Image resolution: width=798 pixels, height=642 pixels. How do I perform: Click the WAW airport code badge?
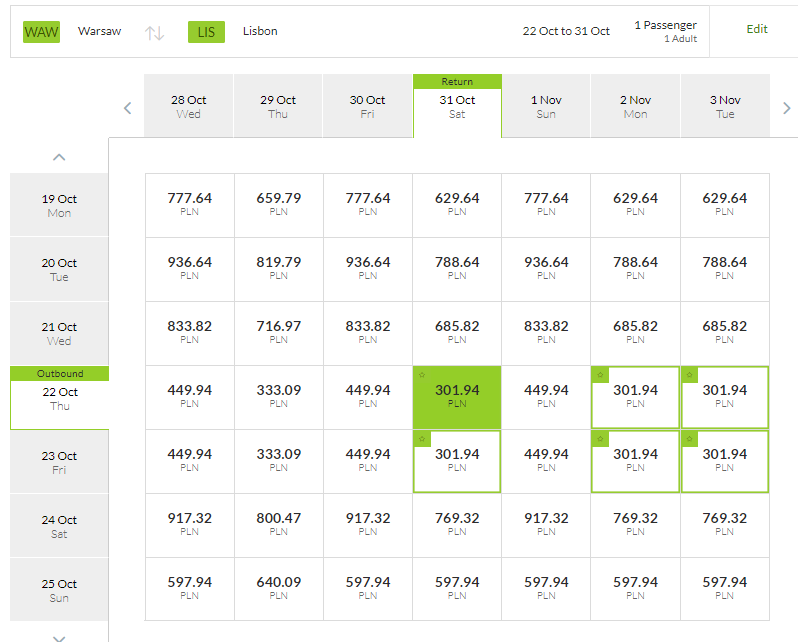click(x=41, y=32)
